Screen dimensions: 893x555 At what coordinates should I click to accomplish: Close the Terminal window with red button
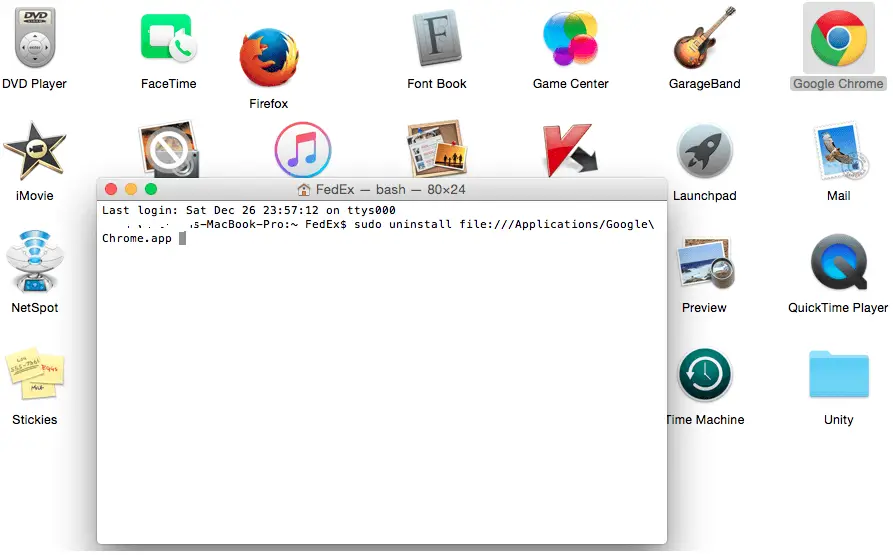(111, 190)
